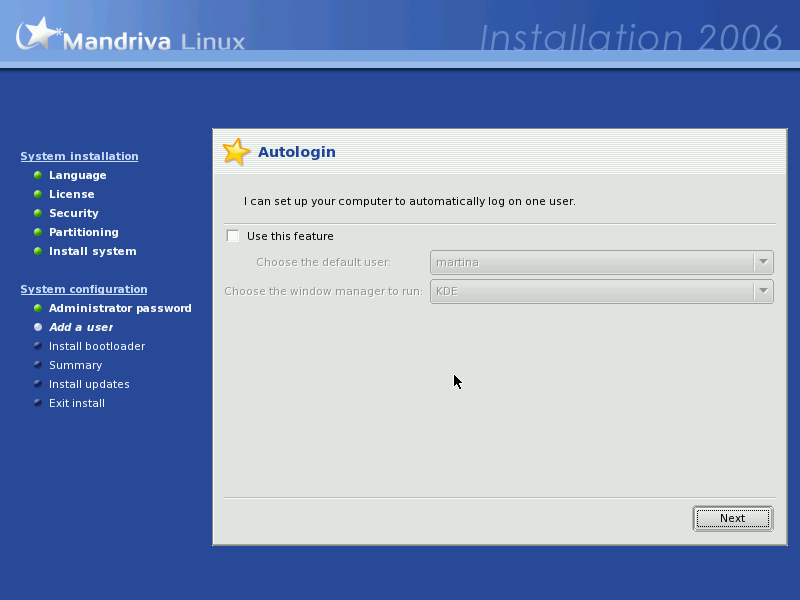Select the Security step
Viewport: 800px width, 600px height.
[73, 213]
